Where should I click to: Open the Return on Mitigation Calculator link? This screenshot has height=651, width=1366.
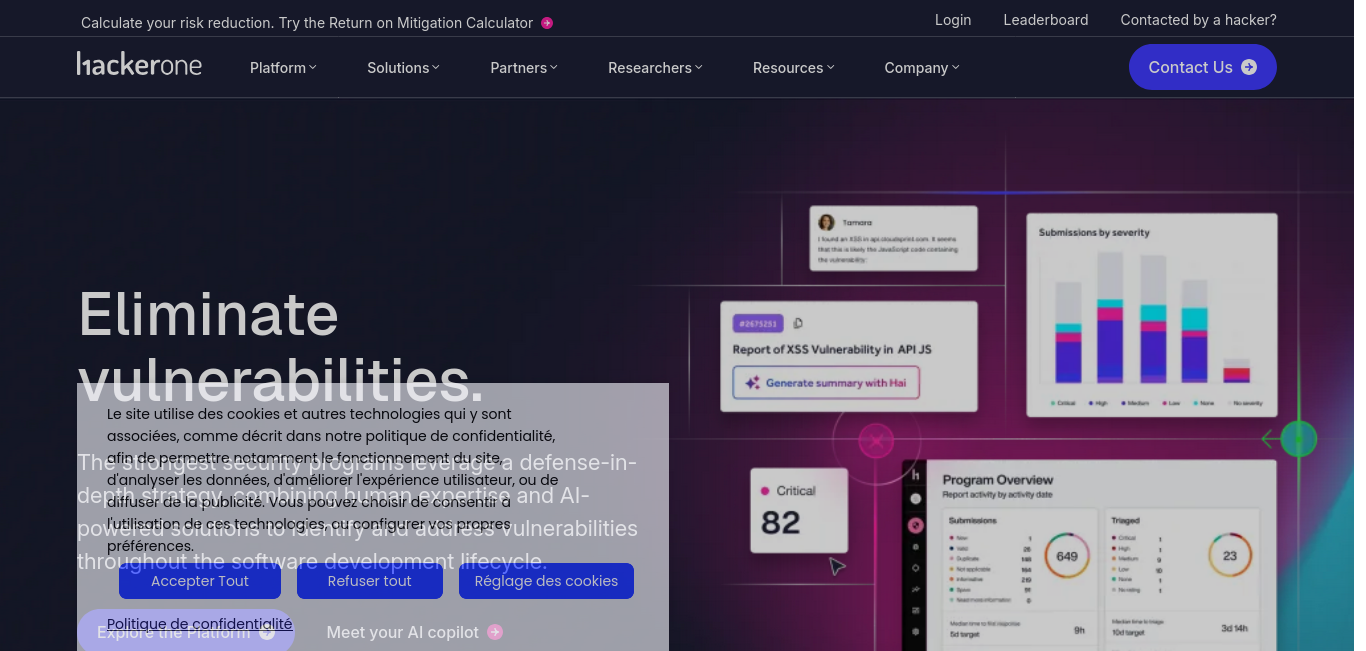pos(317,23)
